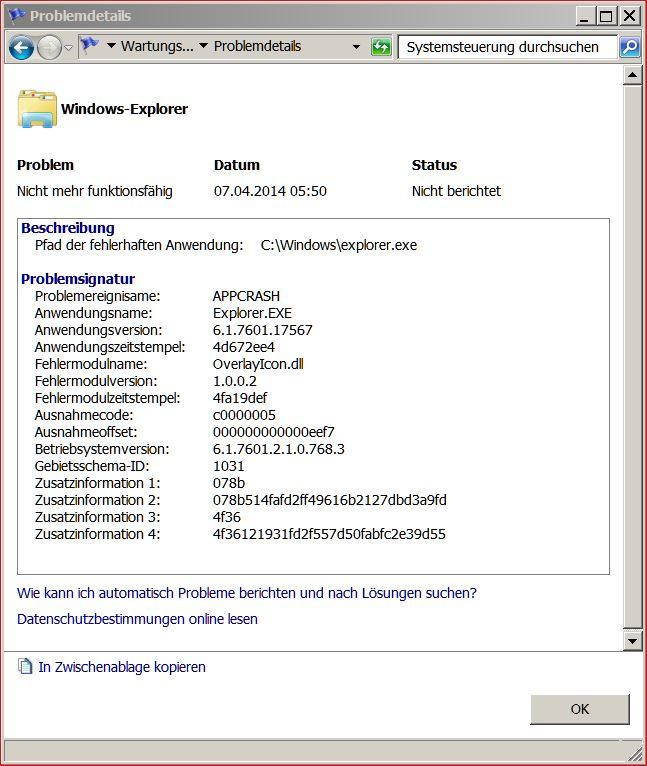The image size is (647, 766).
Task: Open the Wartungs... breadcrumb
Action: [157, 46]
